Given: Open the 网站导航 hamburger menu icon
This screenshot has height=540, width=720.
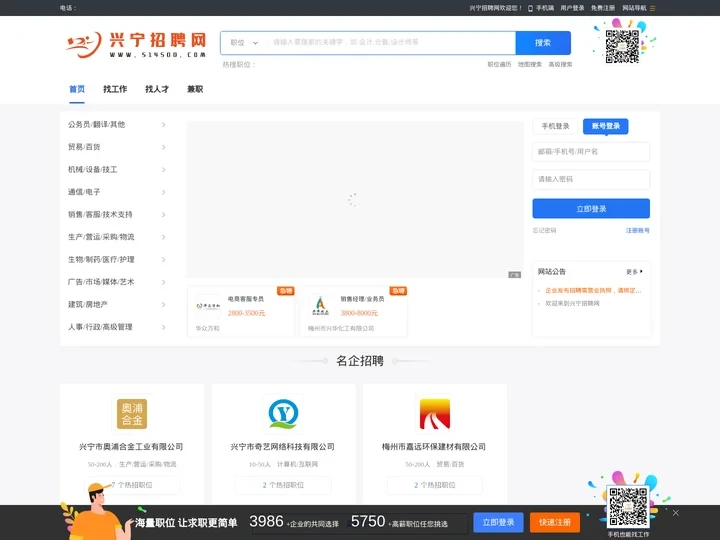Looking at the screenshot, I should point(652,8).
